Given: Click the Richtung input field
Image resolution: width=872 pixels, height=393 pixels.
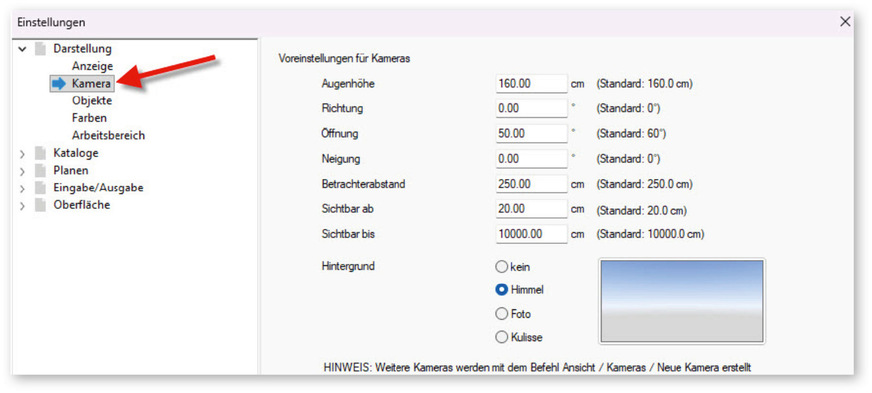Looking at the screenshot, I should (531, 108).
